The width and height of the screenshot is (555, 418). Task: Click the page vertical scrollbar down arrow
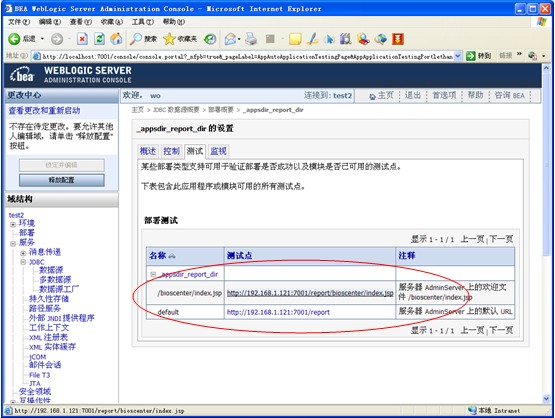(x=546, y=399)
